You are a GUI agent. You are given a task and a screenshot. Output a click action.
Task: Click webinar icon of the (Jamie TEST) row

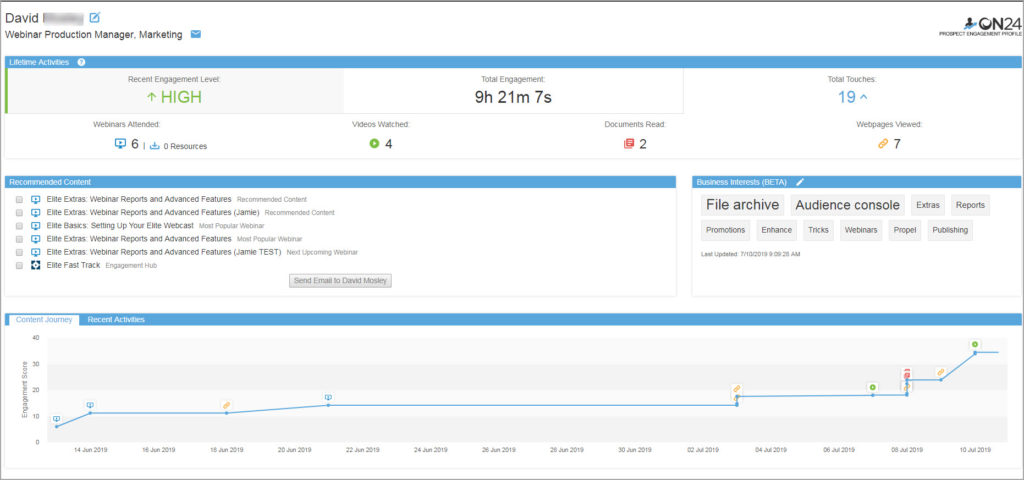tap(36, 252)
